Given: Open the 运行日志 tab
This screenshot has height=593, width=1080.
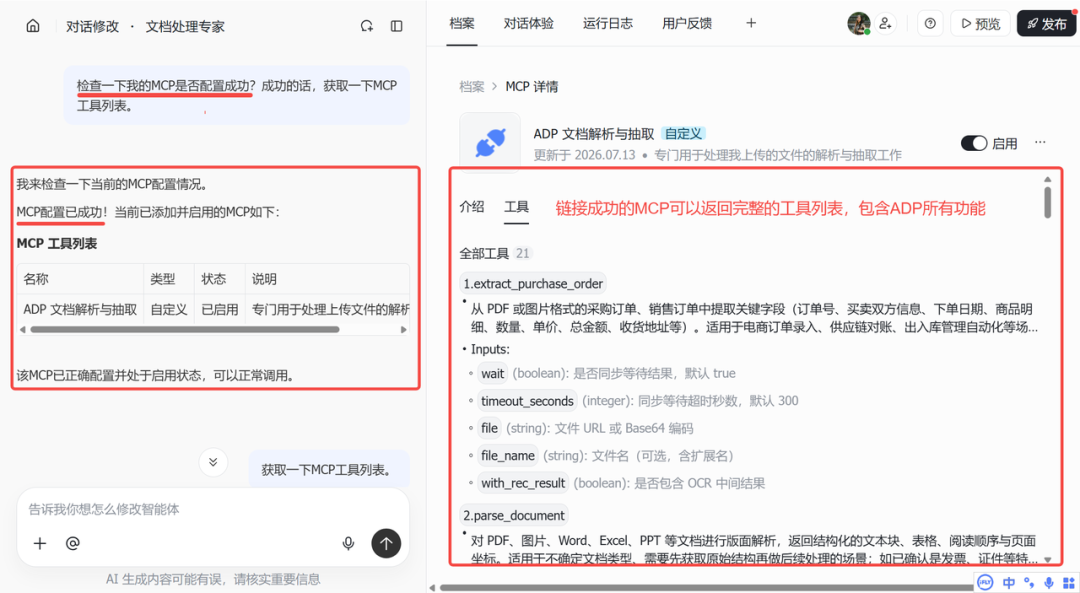Looking at the screenshot, I should pos(608,23).
